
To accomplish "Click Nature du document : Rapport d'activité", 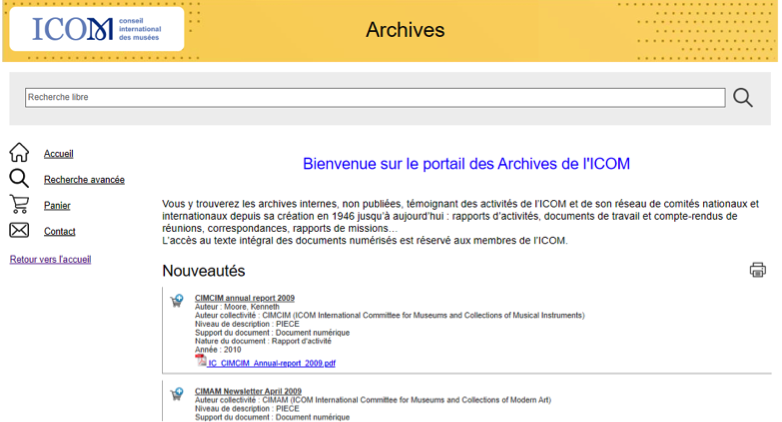I will [x=263, y=341].
